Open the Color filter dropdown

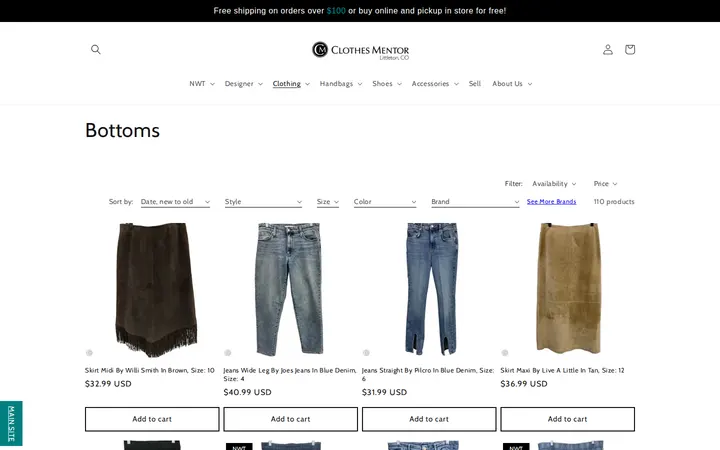click(385, 202)
